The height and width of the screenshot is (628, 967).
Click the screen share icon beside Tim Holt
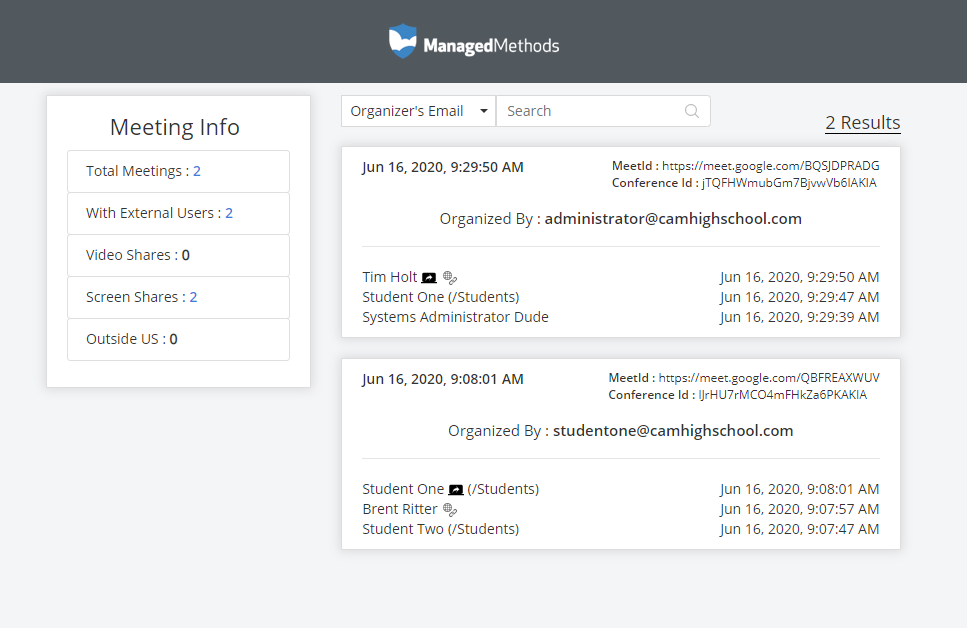pos(429,278)
